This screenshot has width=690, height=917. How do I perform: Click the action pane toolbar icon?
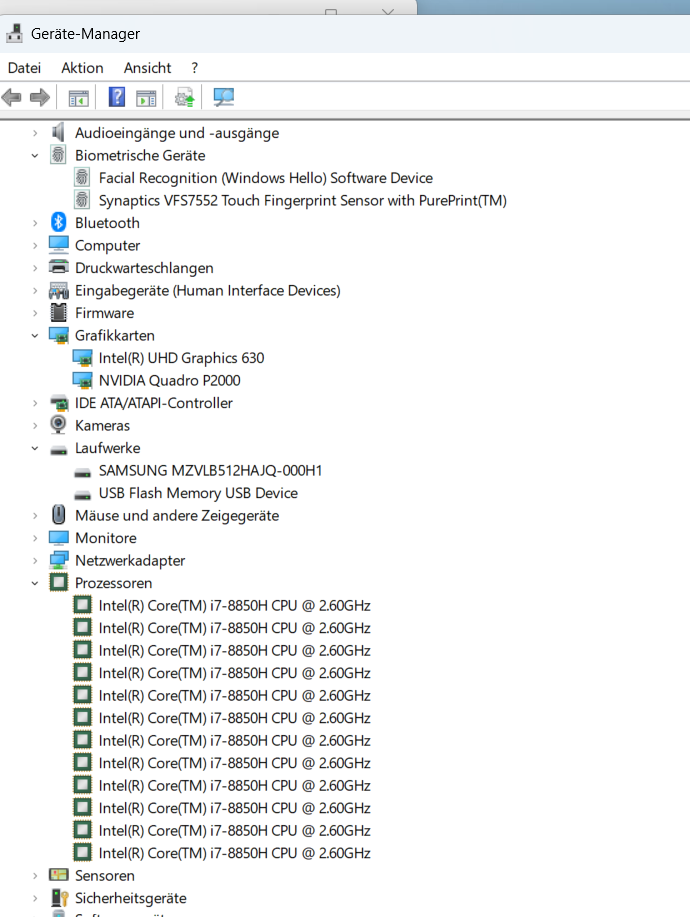pyautogui.click(x=146, y=98)
